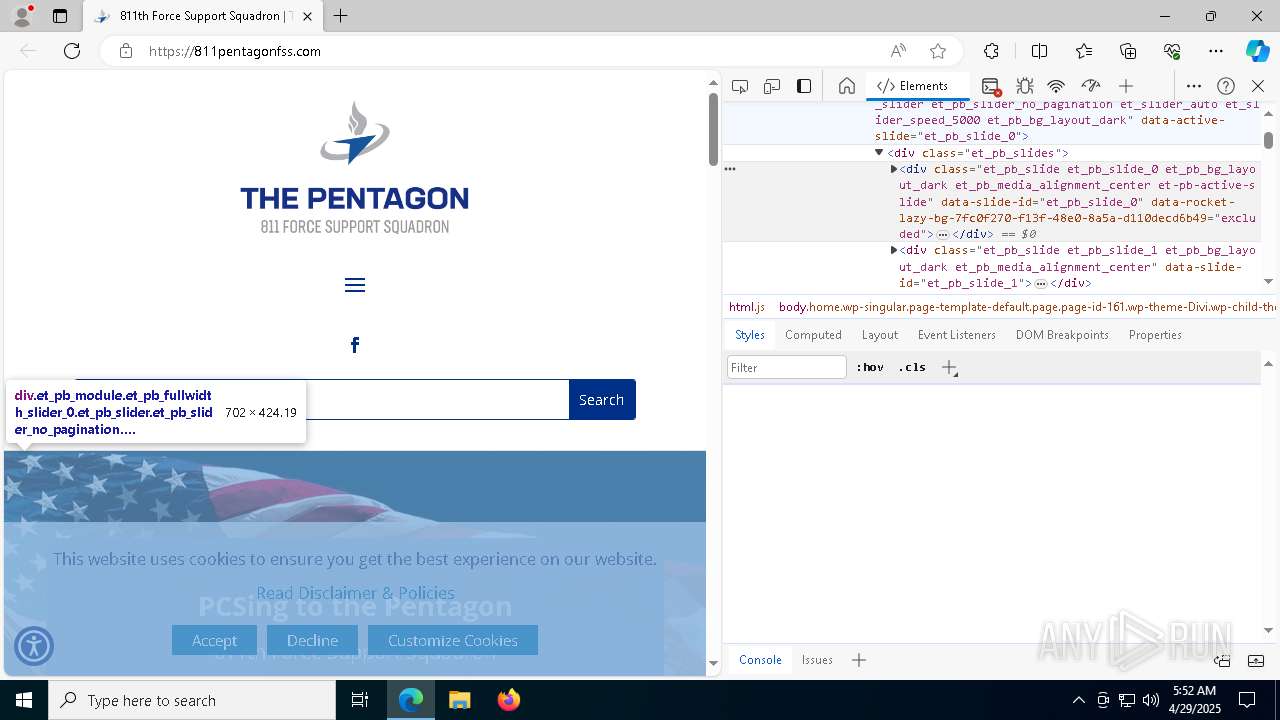Add more tools with plus icon
1280x720 pixels.
click(x=1126, y=86)
